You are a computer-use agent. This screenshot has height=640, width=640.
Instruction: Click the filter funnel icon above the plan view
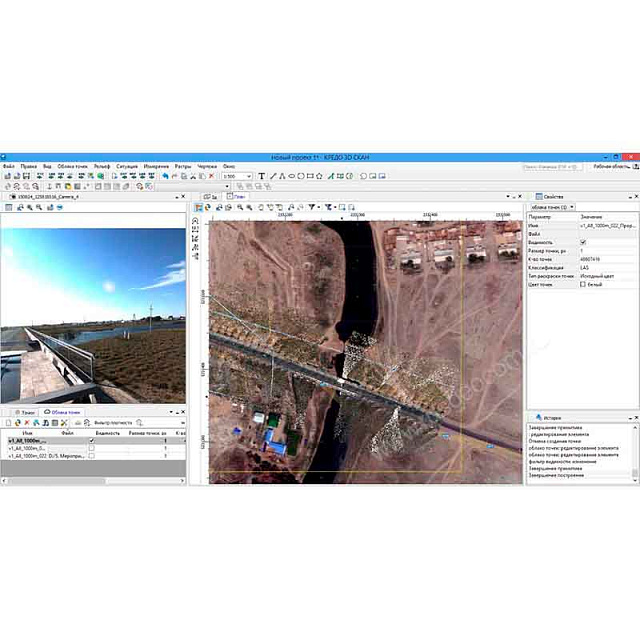click(x=312, y=208)
